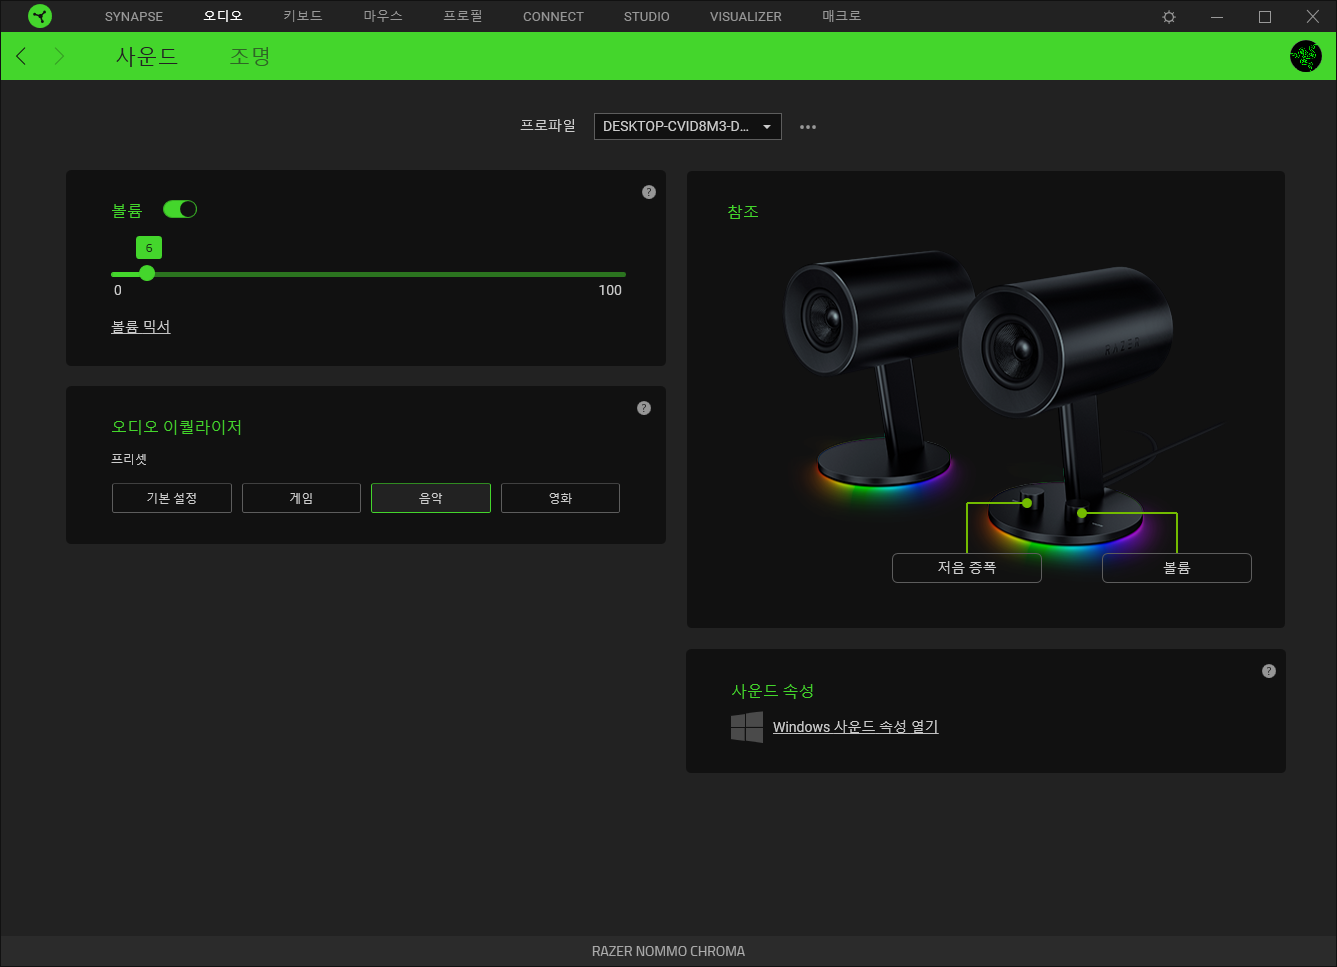Select the 음악 equalizer preset
1337x967 pixels.
point(431,498)
